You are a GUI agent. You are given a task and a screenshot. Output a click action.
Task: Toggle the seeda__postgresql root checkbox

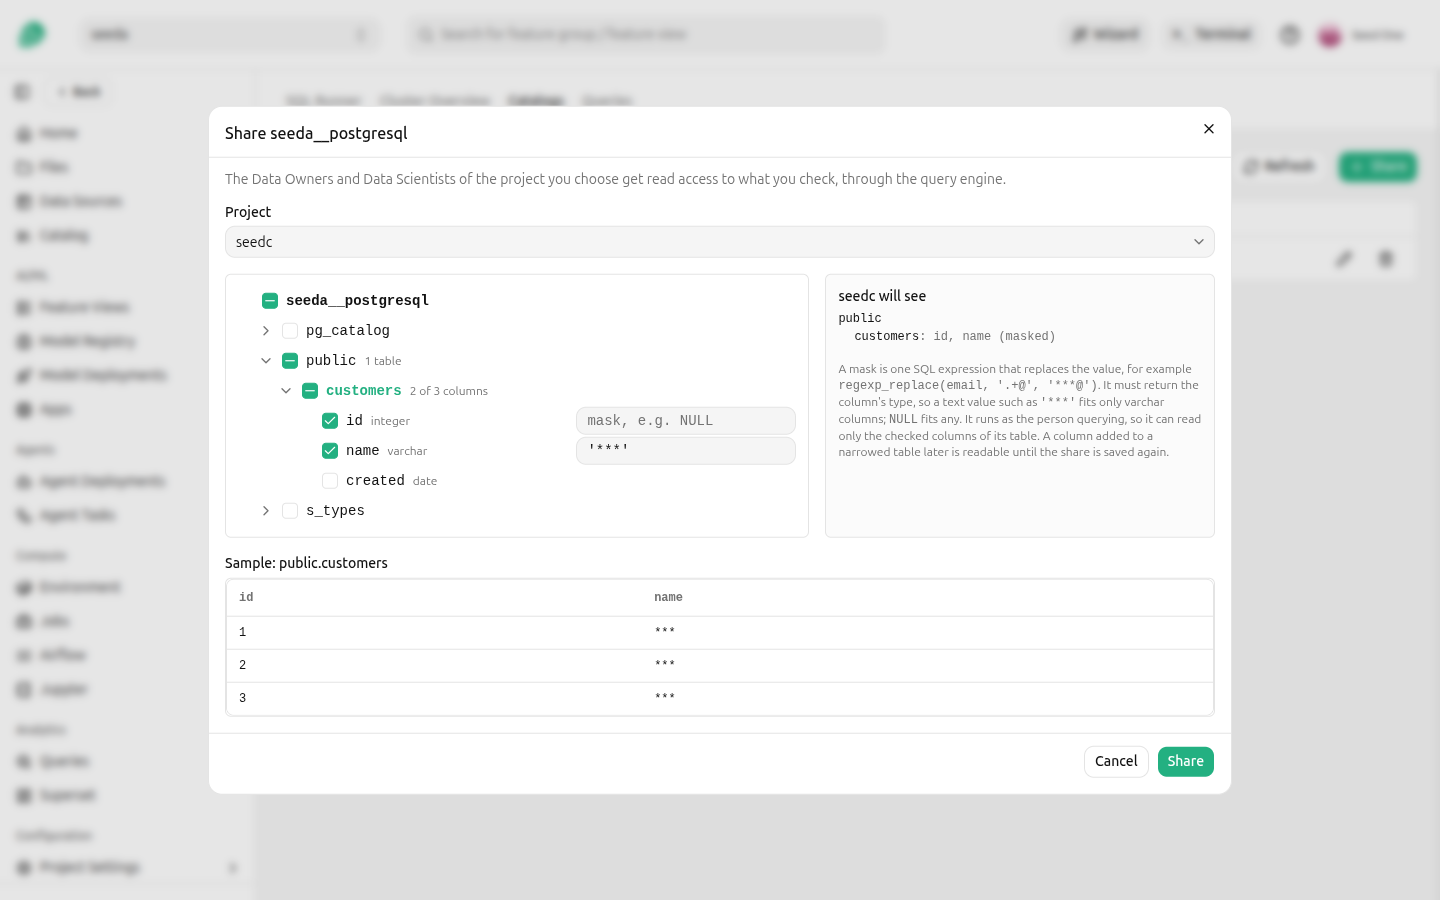coord(270,301)
